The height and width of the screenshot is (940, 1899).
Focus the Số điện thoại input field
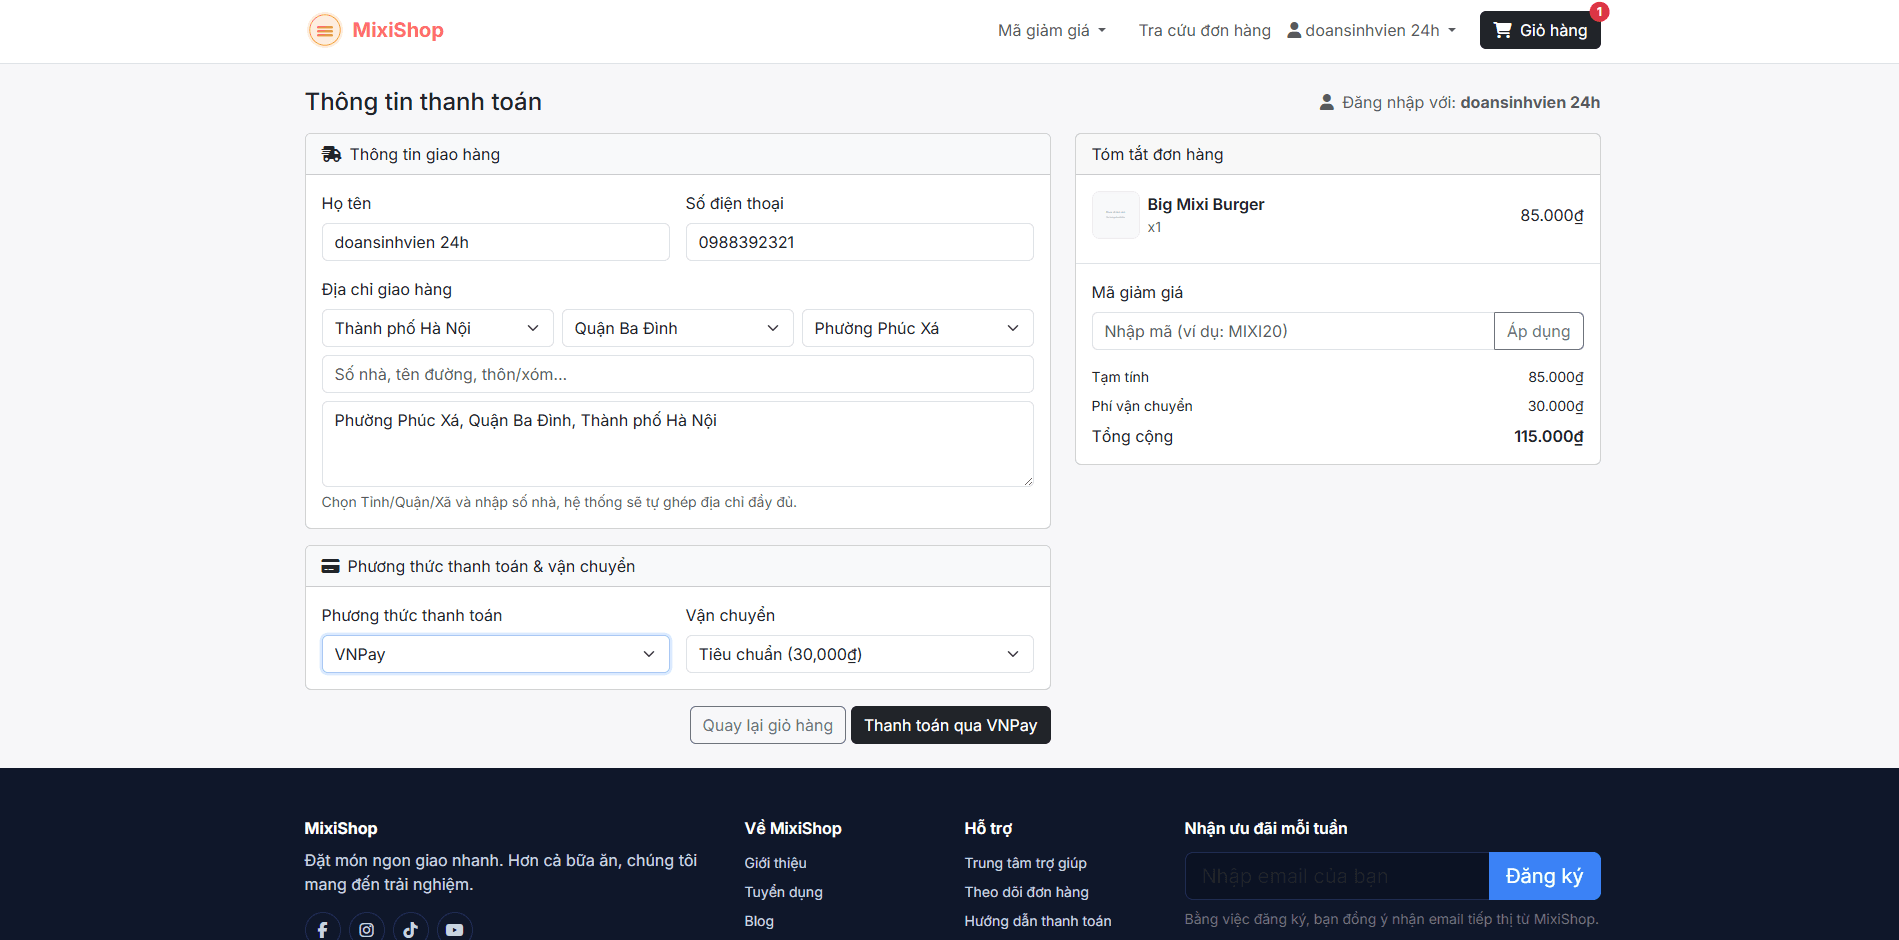(x=859, y=242)
